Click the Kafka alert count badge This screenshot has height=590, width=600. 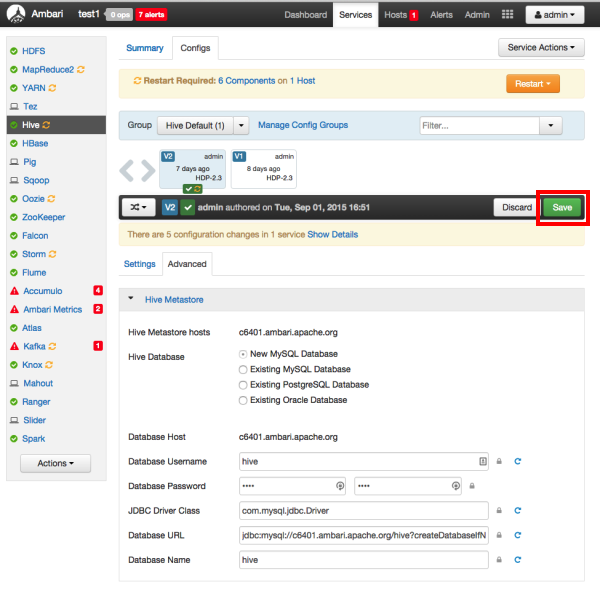(98, 346)
